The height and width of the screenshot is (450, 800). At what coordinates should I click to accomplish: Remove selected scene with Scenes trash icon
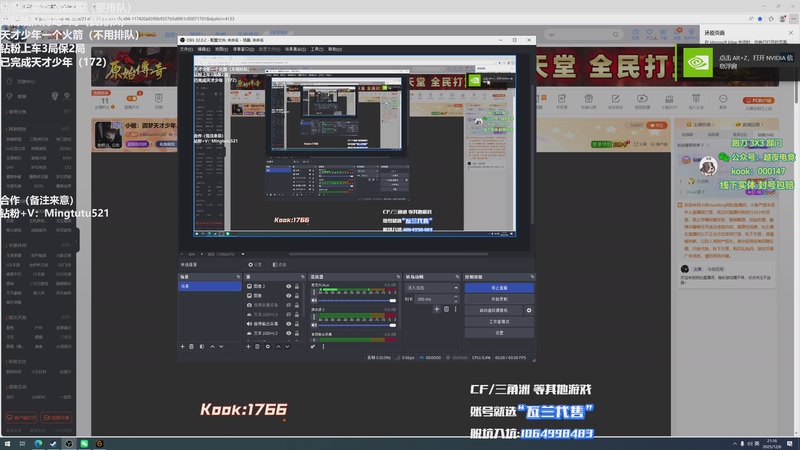pyautogui.click(x=191, y=346)
